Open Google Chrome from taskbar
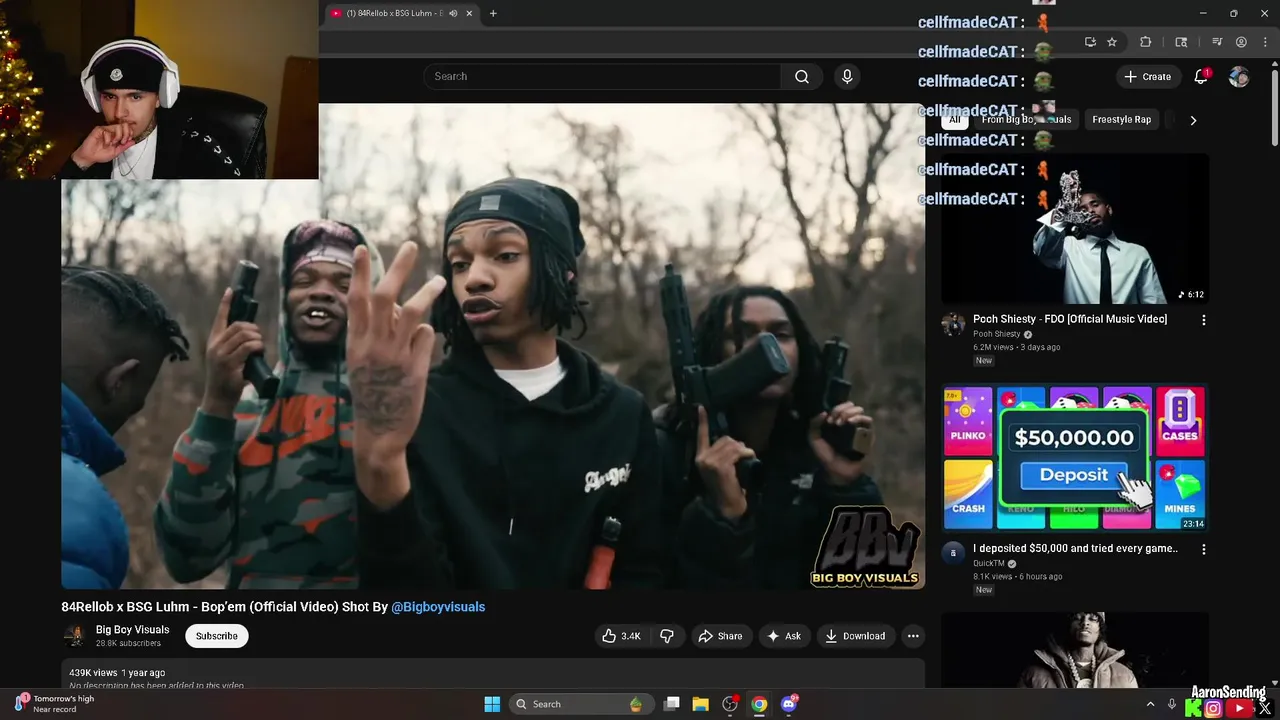 coord(760,704)
